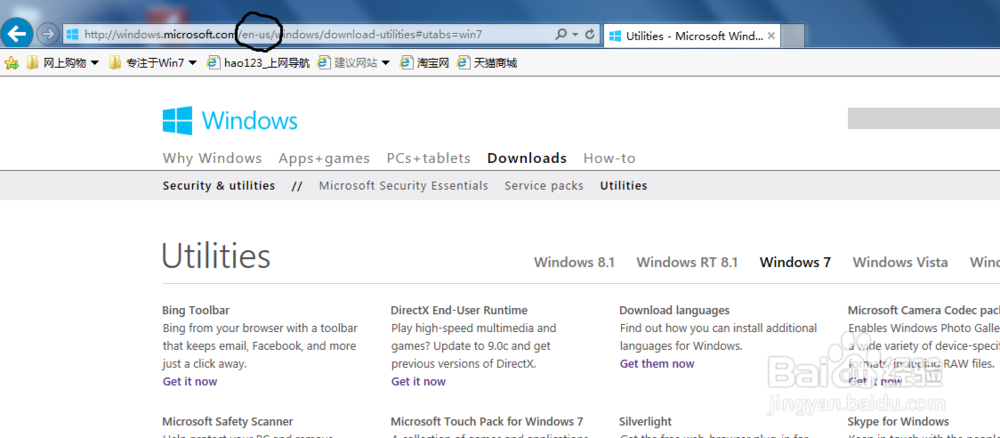Click the Silverlight heading

645,421
